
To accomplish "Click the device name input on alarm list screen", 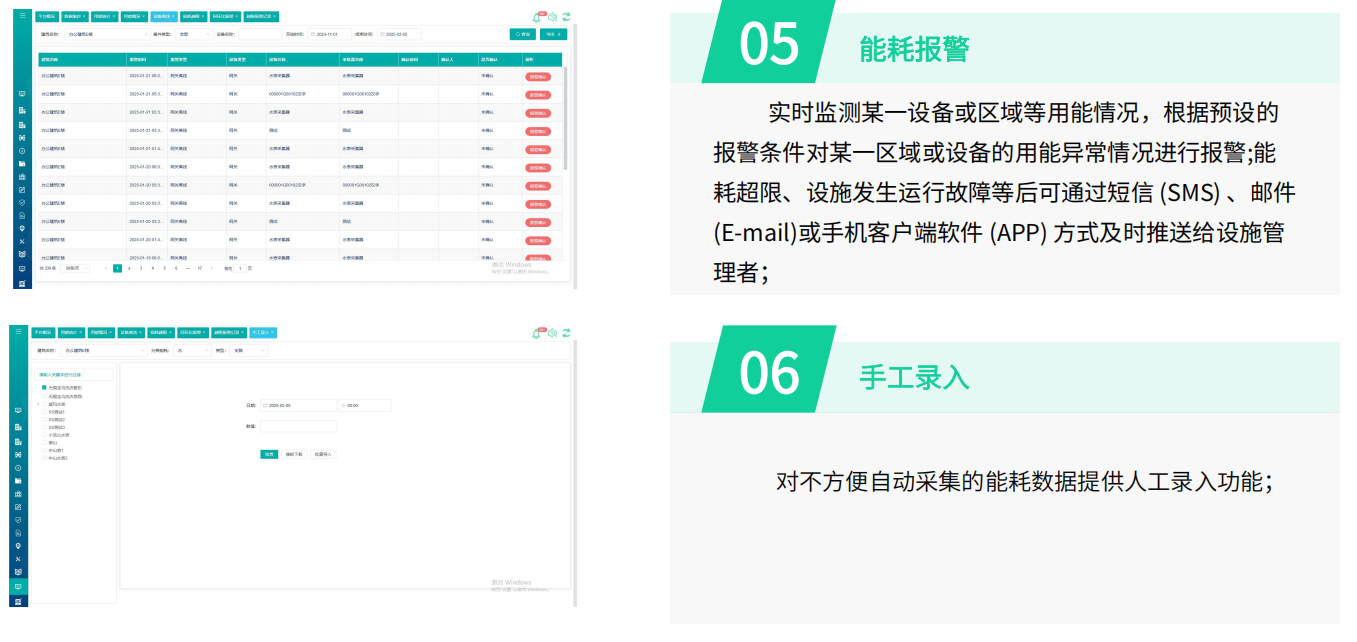I will 260,34.
